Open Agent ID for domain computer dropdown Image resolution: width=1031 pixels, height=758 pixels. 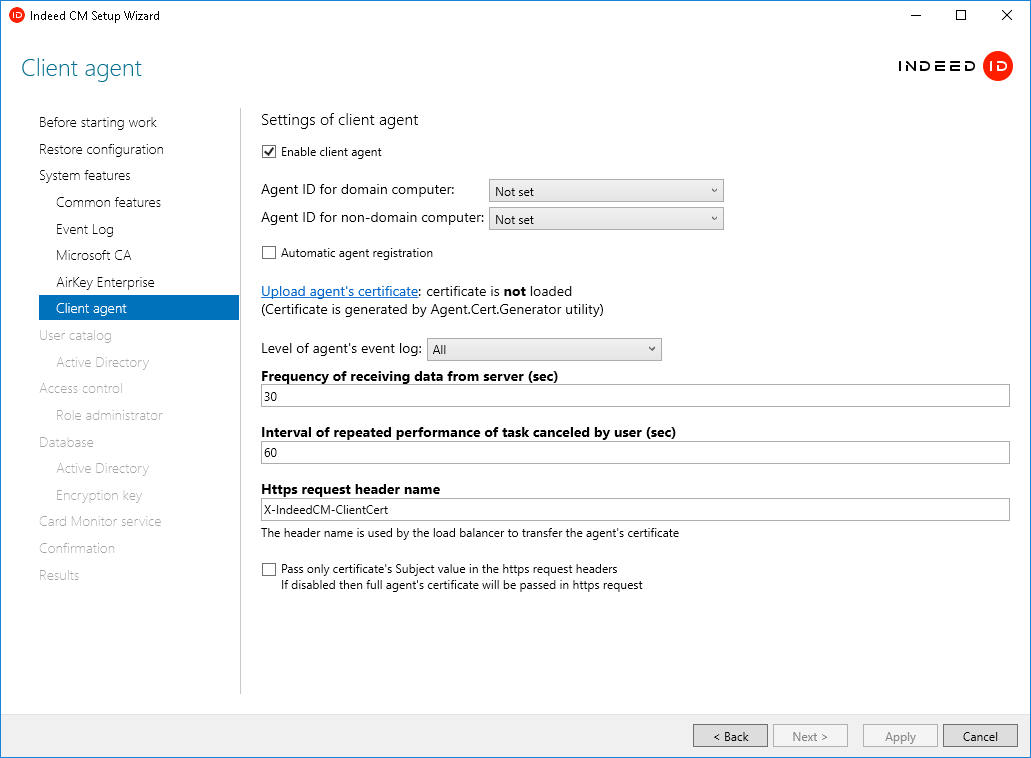point(606,191)
